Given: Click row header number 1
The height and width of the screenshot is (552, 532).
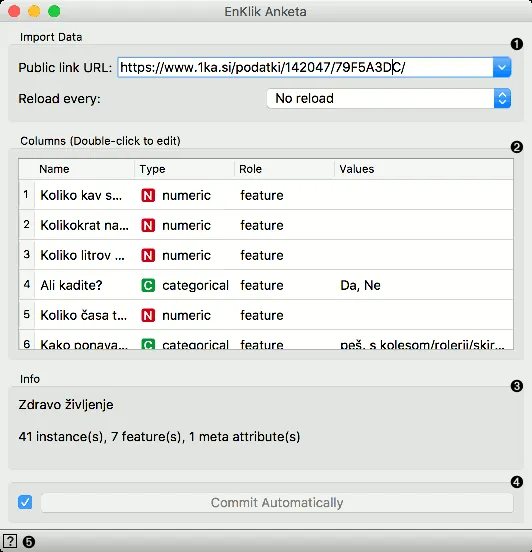Looking at the screenshot, I should (26, 194).
